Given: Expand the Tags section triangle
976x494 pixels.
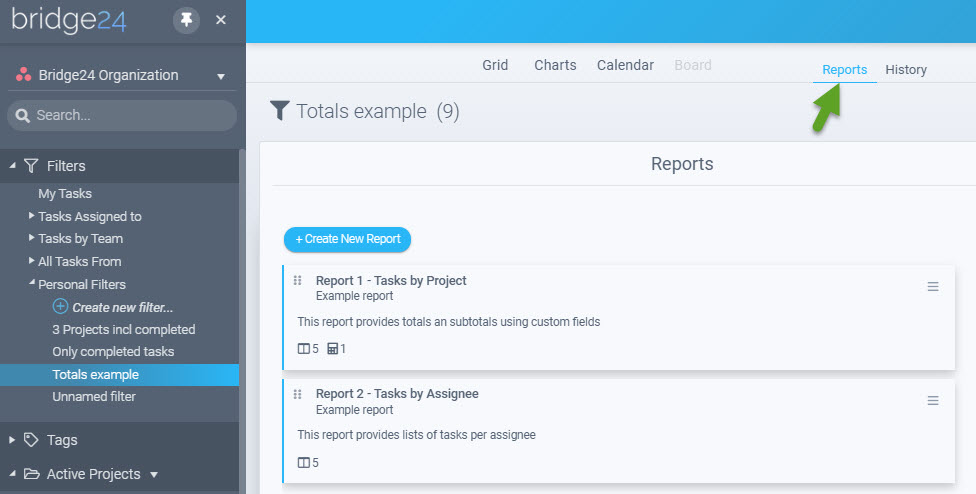Looking at the screenshot, I should (x=12, y=440).
